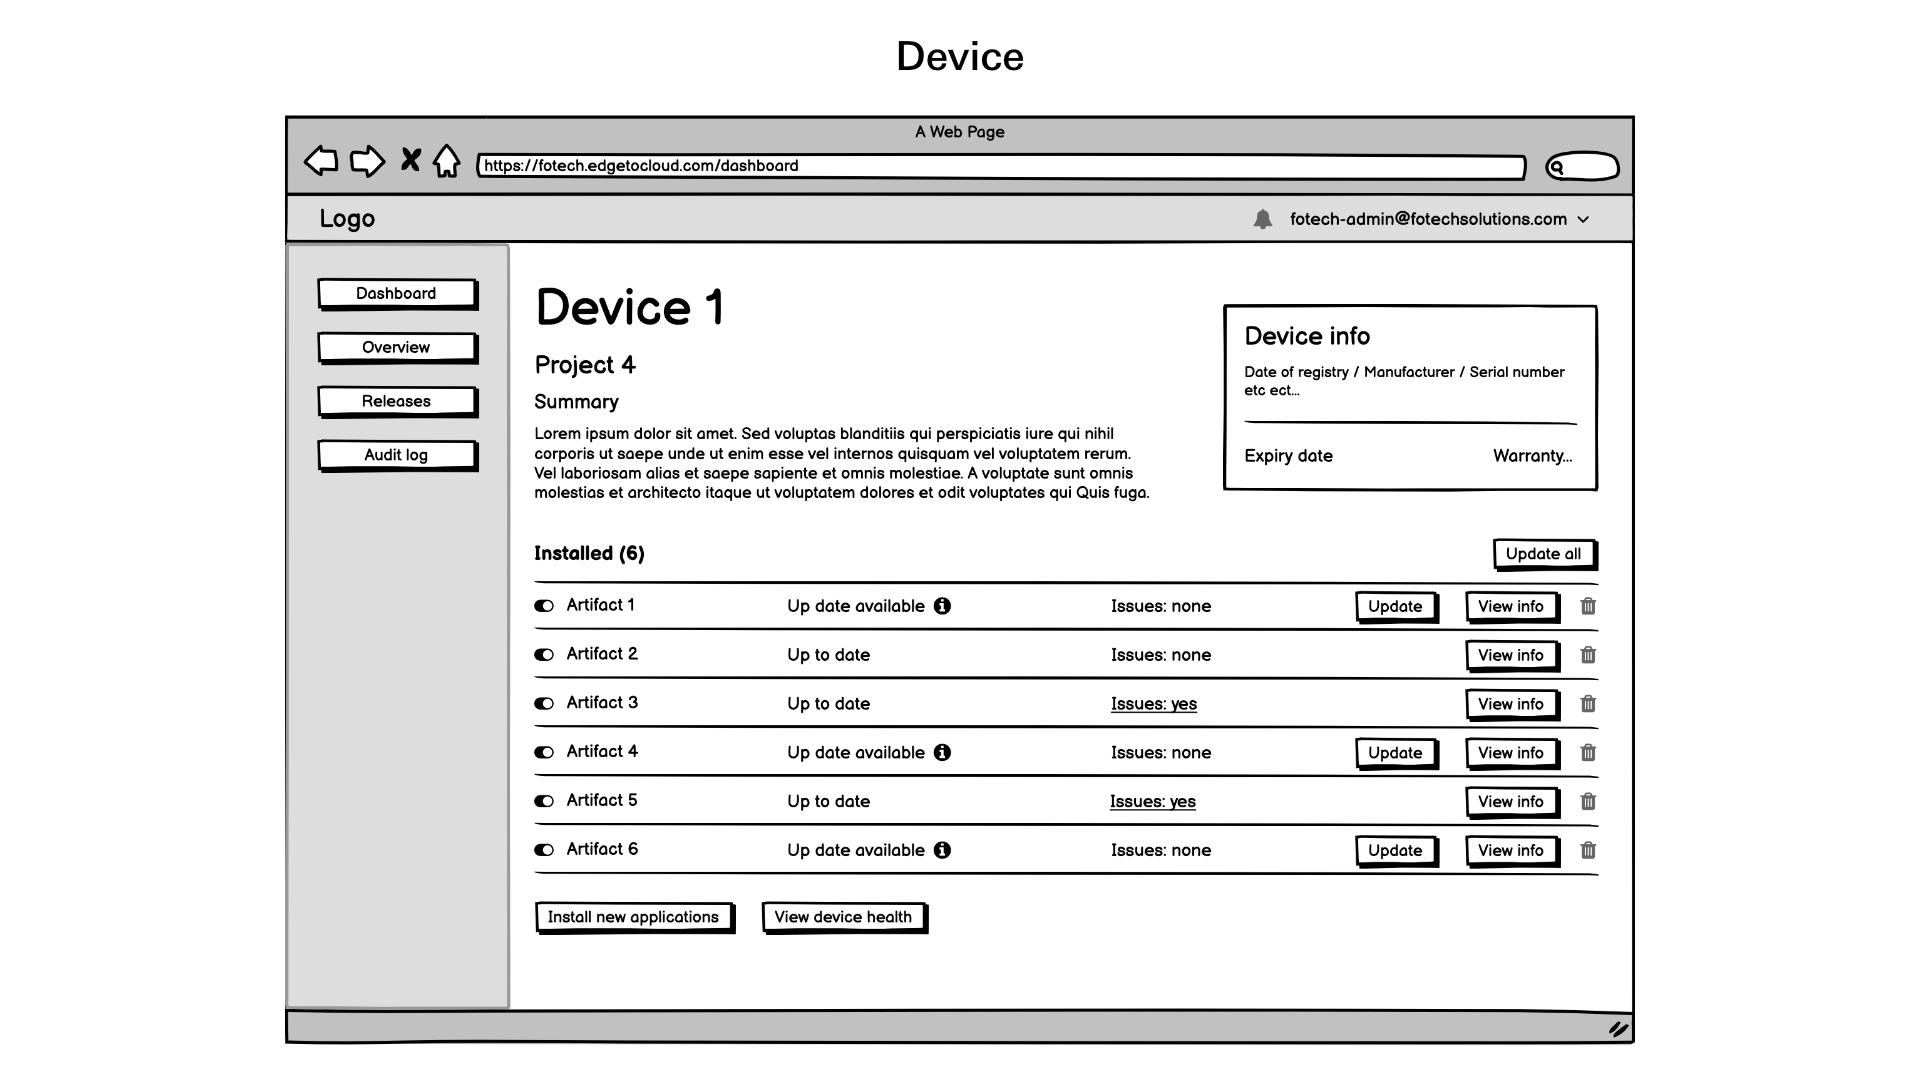The image size is (1920, 1080).
Task: Open the Releases sidebar menu item
Action: [x=396, y=401]
